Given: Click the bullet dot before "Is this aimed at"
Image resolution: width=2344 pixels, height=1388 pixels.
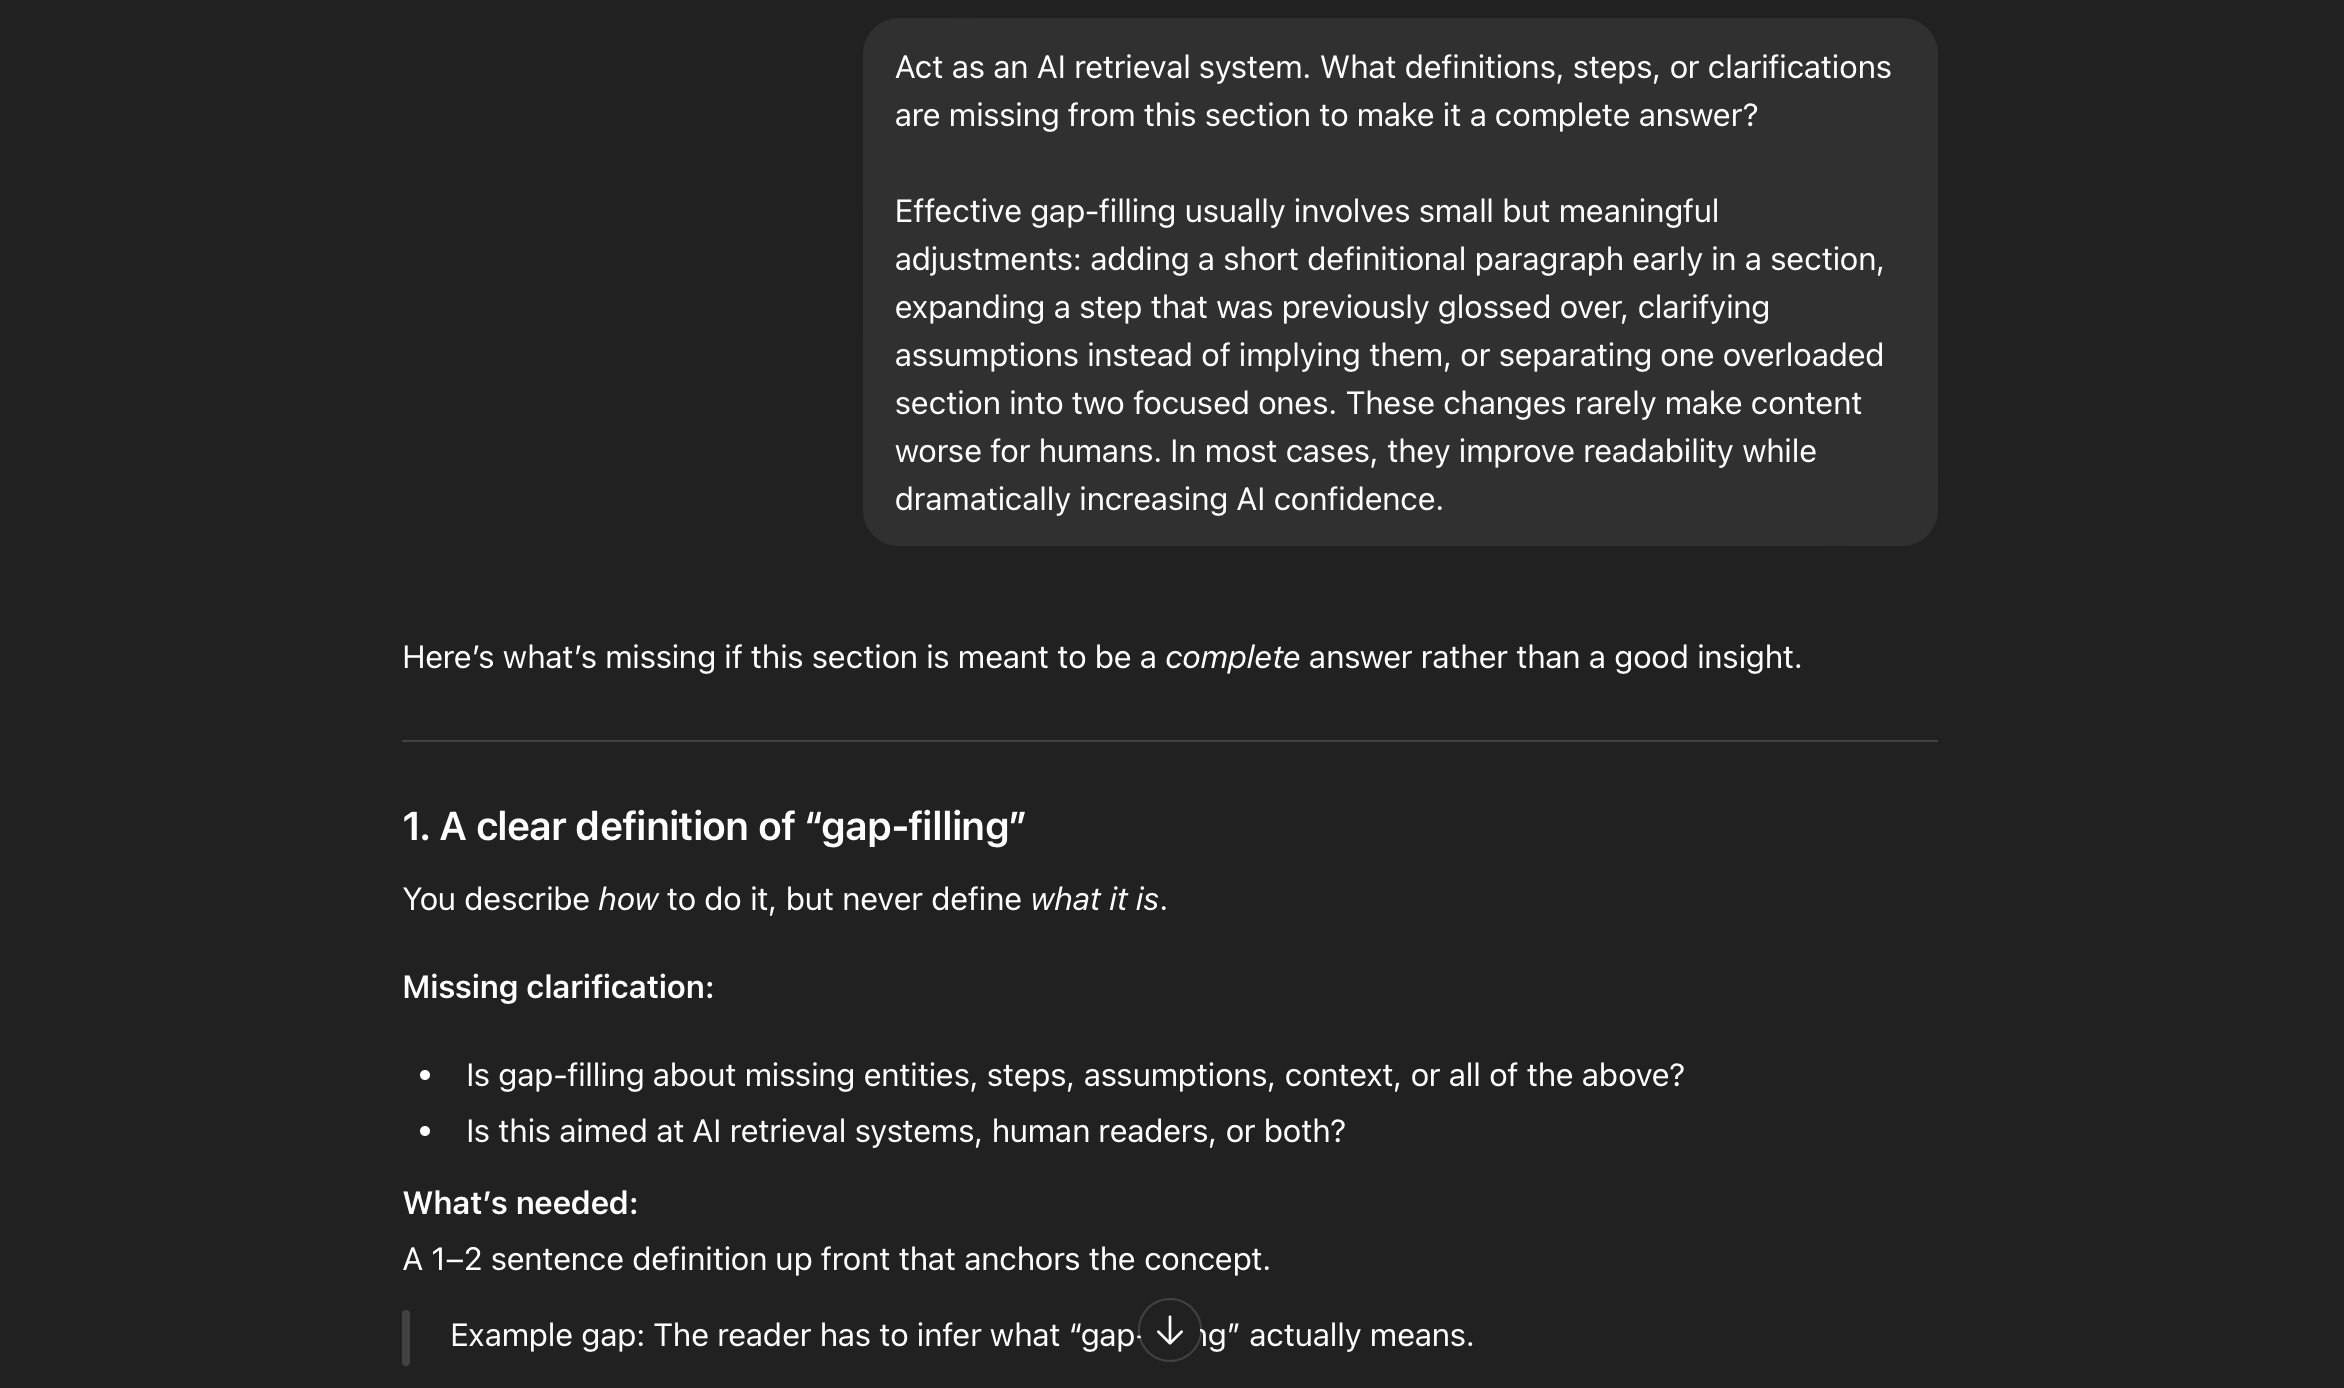Looking at the screenshot, I should tap(426, 1132).
